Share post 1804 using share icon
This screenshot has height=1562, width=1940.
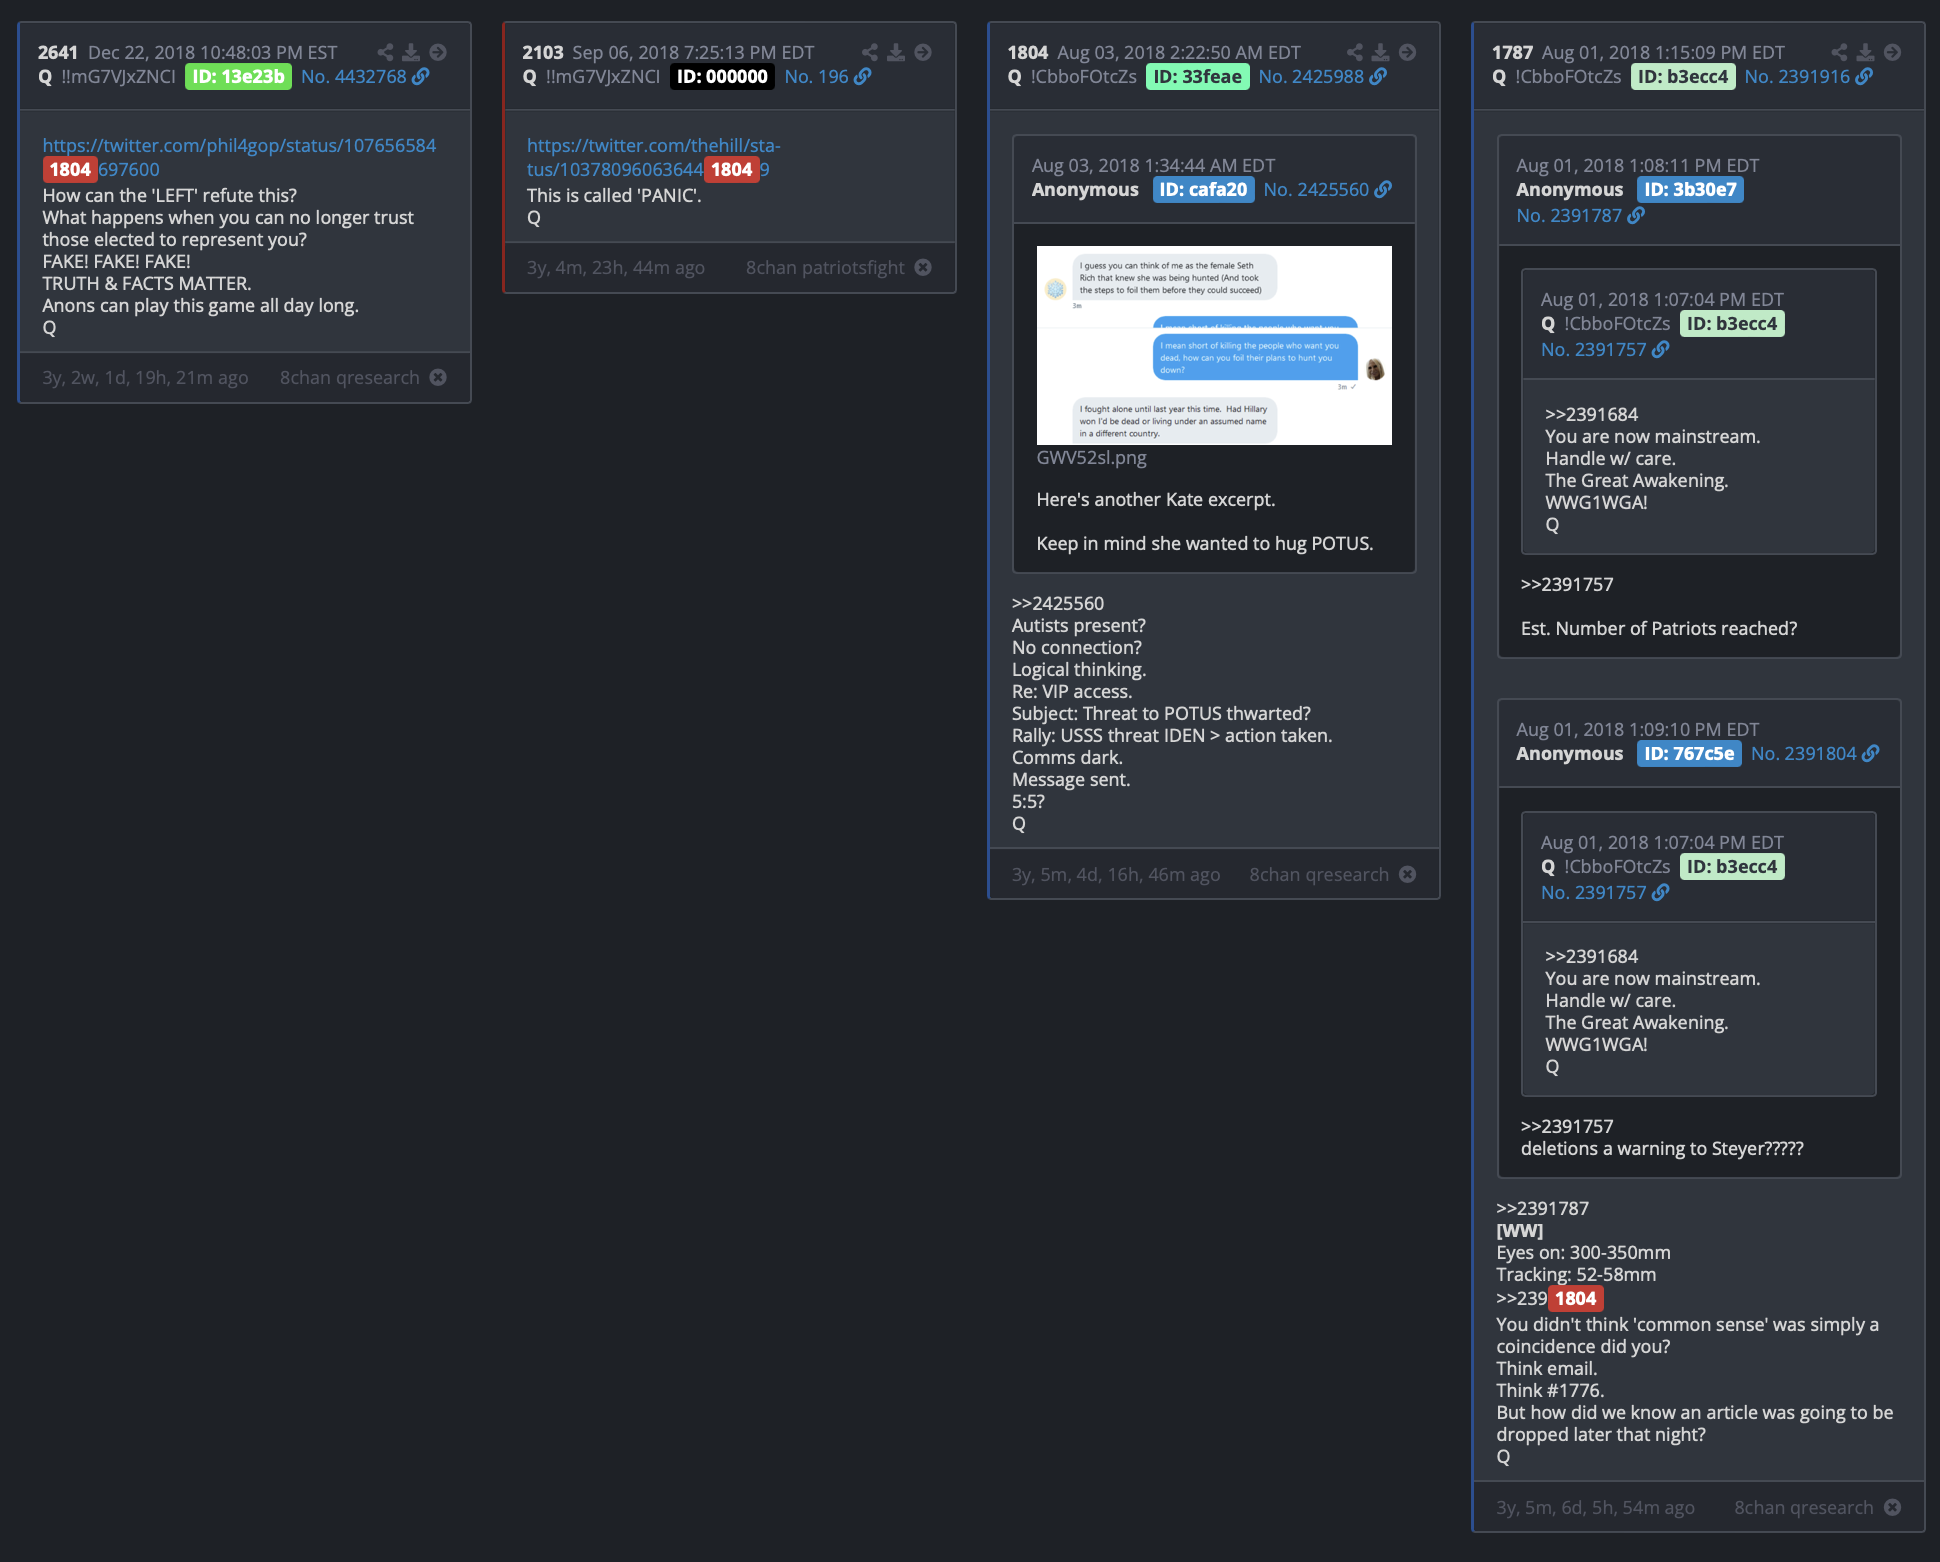tap(1355, 52)
